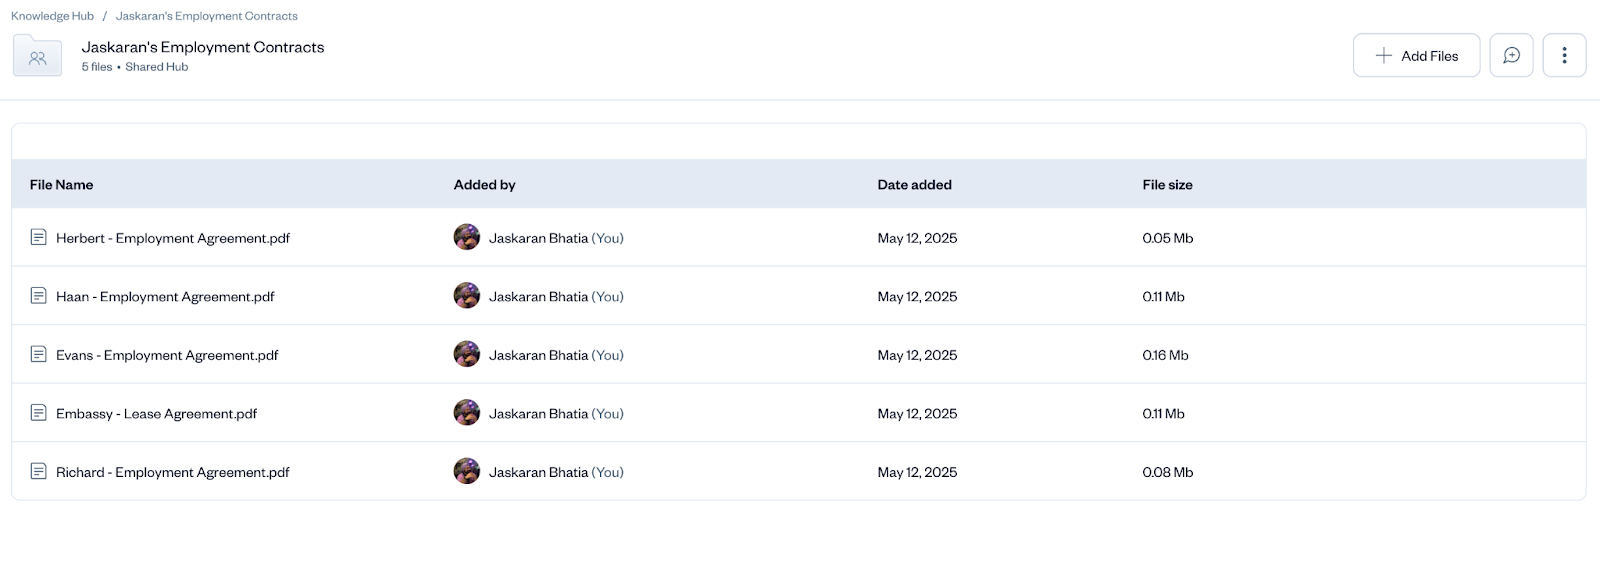This screenshot has width=1600, height=573.
Task: Click the Haan agreement document icon
Action: tap(39, 296)
